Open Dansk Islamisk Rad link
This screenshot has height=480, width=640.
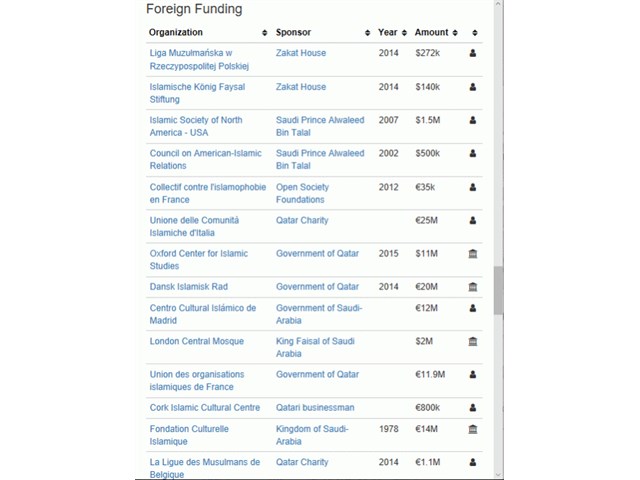[x=189, y=287]
